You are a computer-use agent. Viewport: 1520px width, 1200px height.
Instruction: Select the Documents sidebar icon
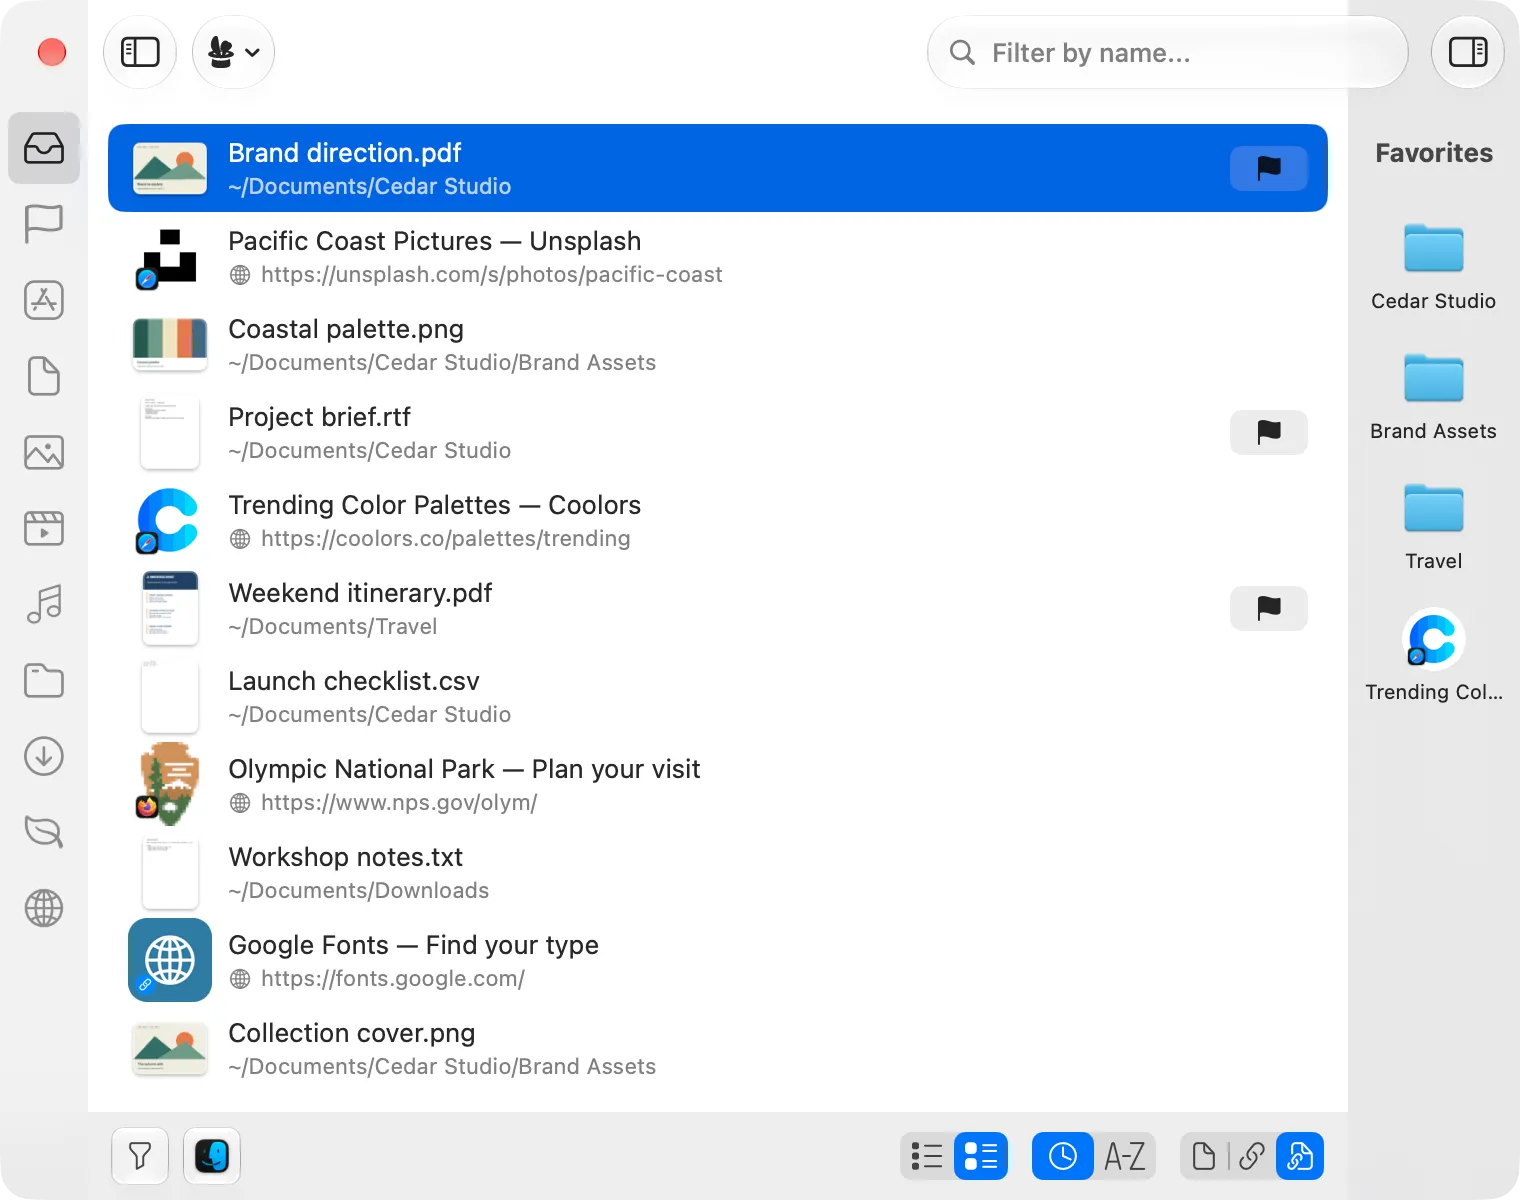44,376
